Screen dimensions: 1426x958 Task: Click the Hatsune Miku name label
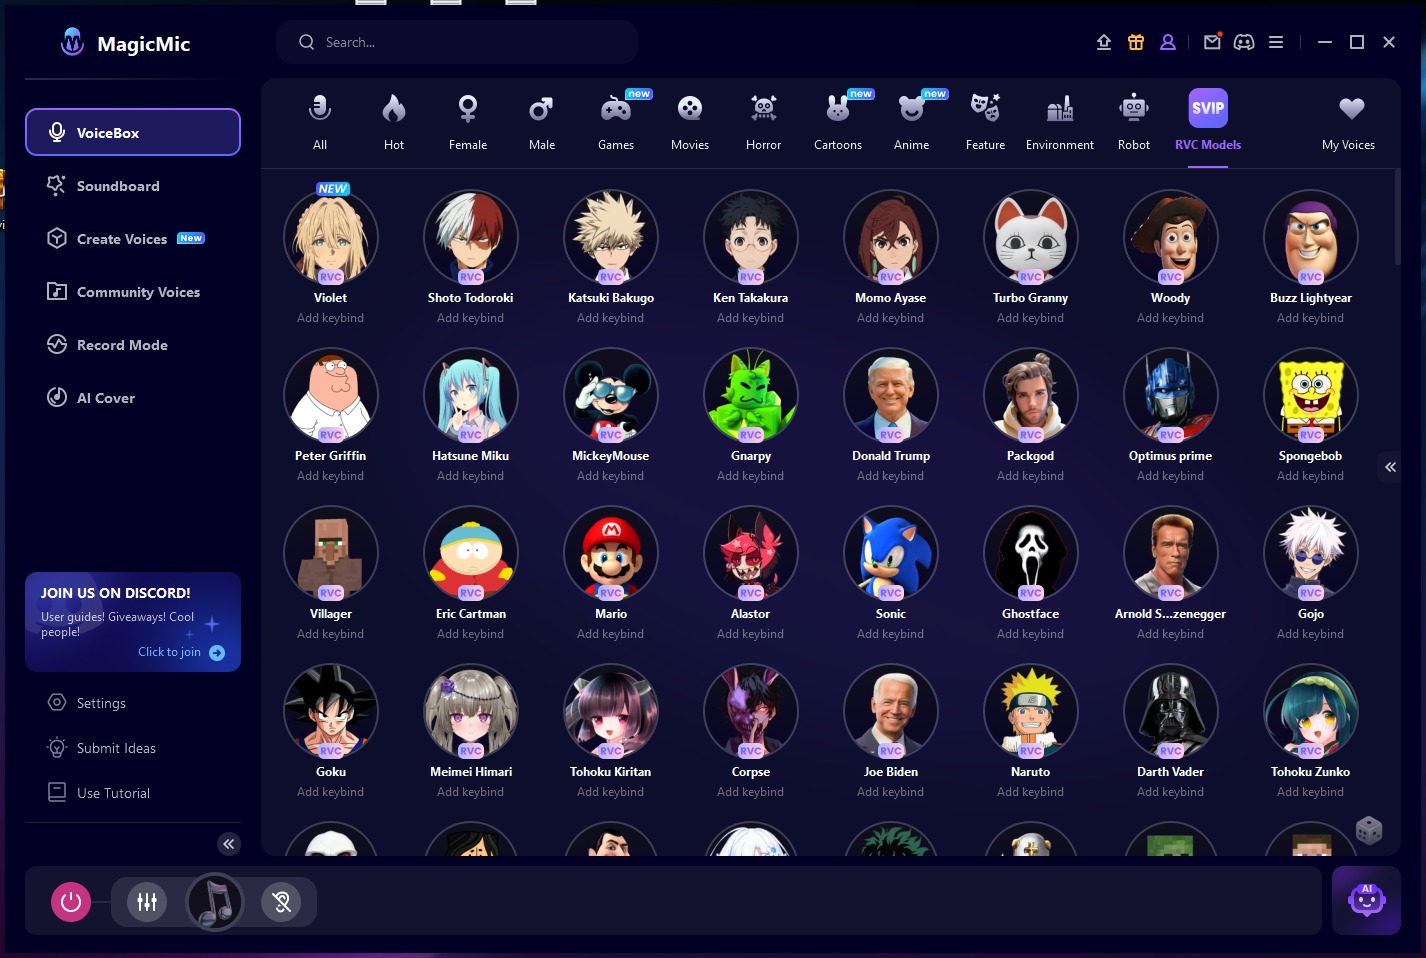point(471,456)
